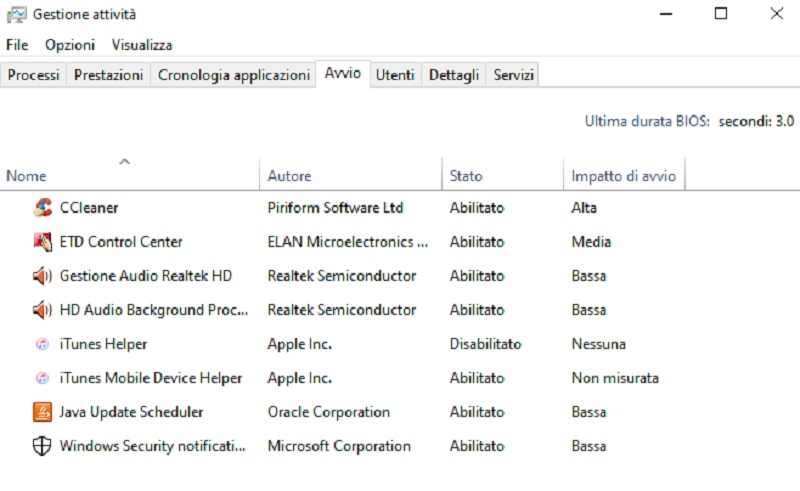This screenshot has height=491, width=800.
Task: Open the Opzioni menu
Action: coord(70,45)
